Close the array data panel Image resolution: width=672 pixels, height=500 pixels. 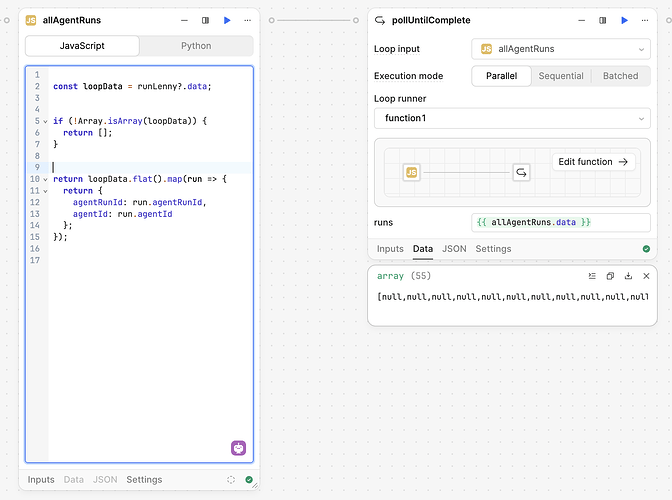pos(646,276)
